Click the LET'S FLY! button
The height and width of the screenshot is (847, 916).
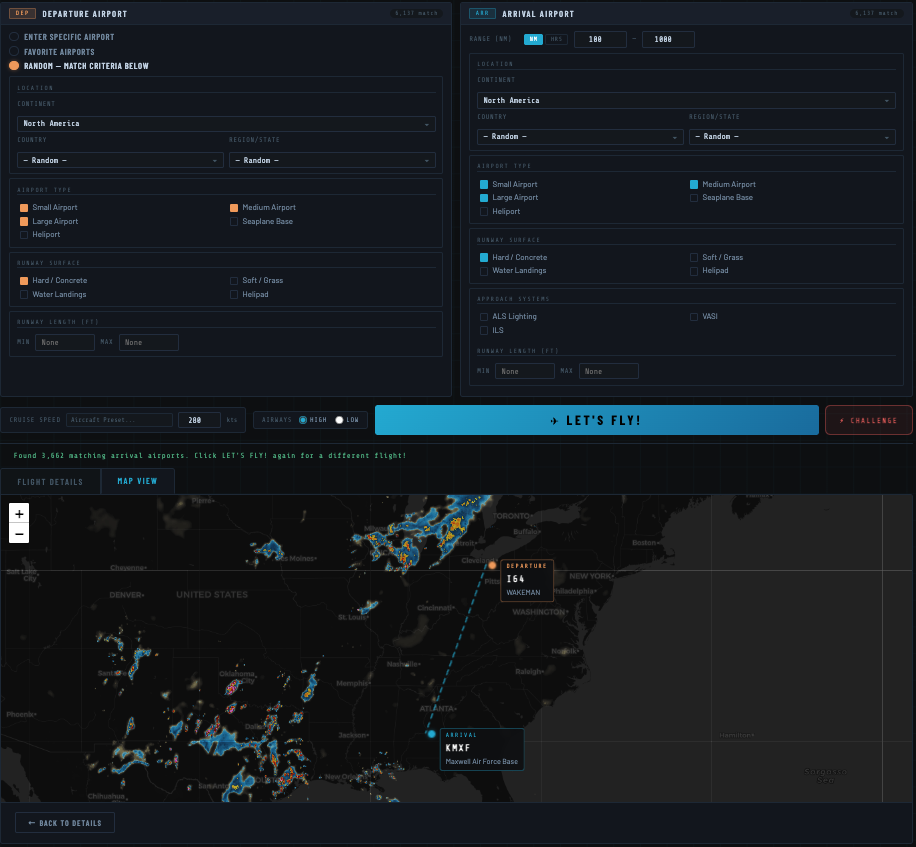click(596, 420)
